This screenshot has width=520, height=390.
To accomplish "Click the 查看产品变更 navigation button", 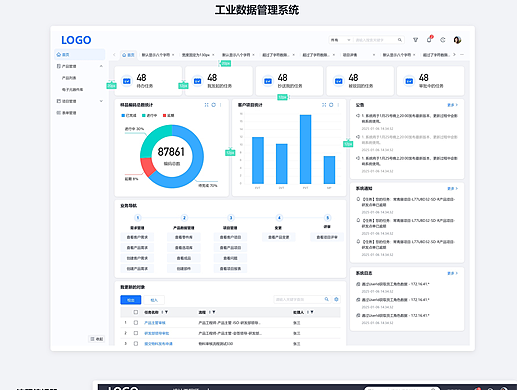I will [279, 237].
